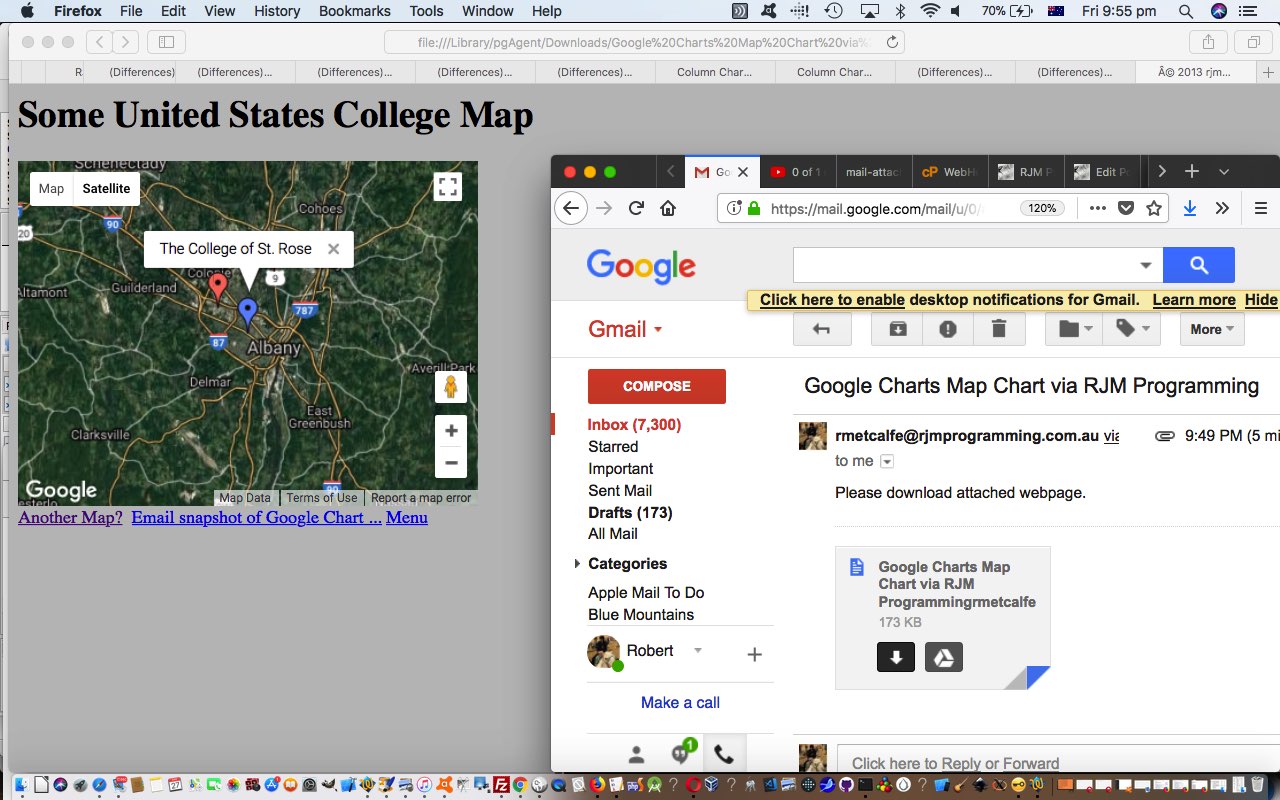
Task: Open the Sent Mail folder
Action: 620,491
